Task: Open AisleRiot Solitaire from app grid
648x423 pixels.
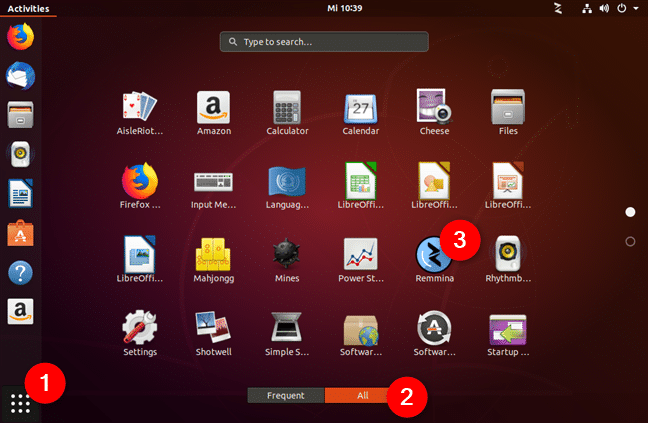Action: (x=140, y=114)
